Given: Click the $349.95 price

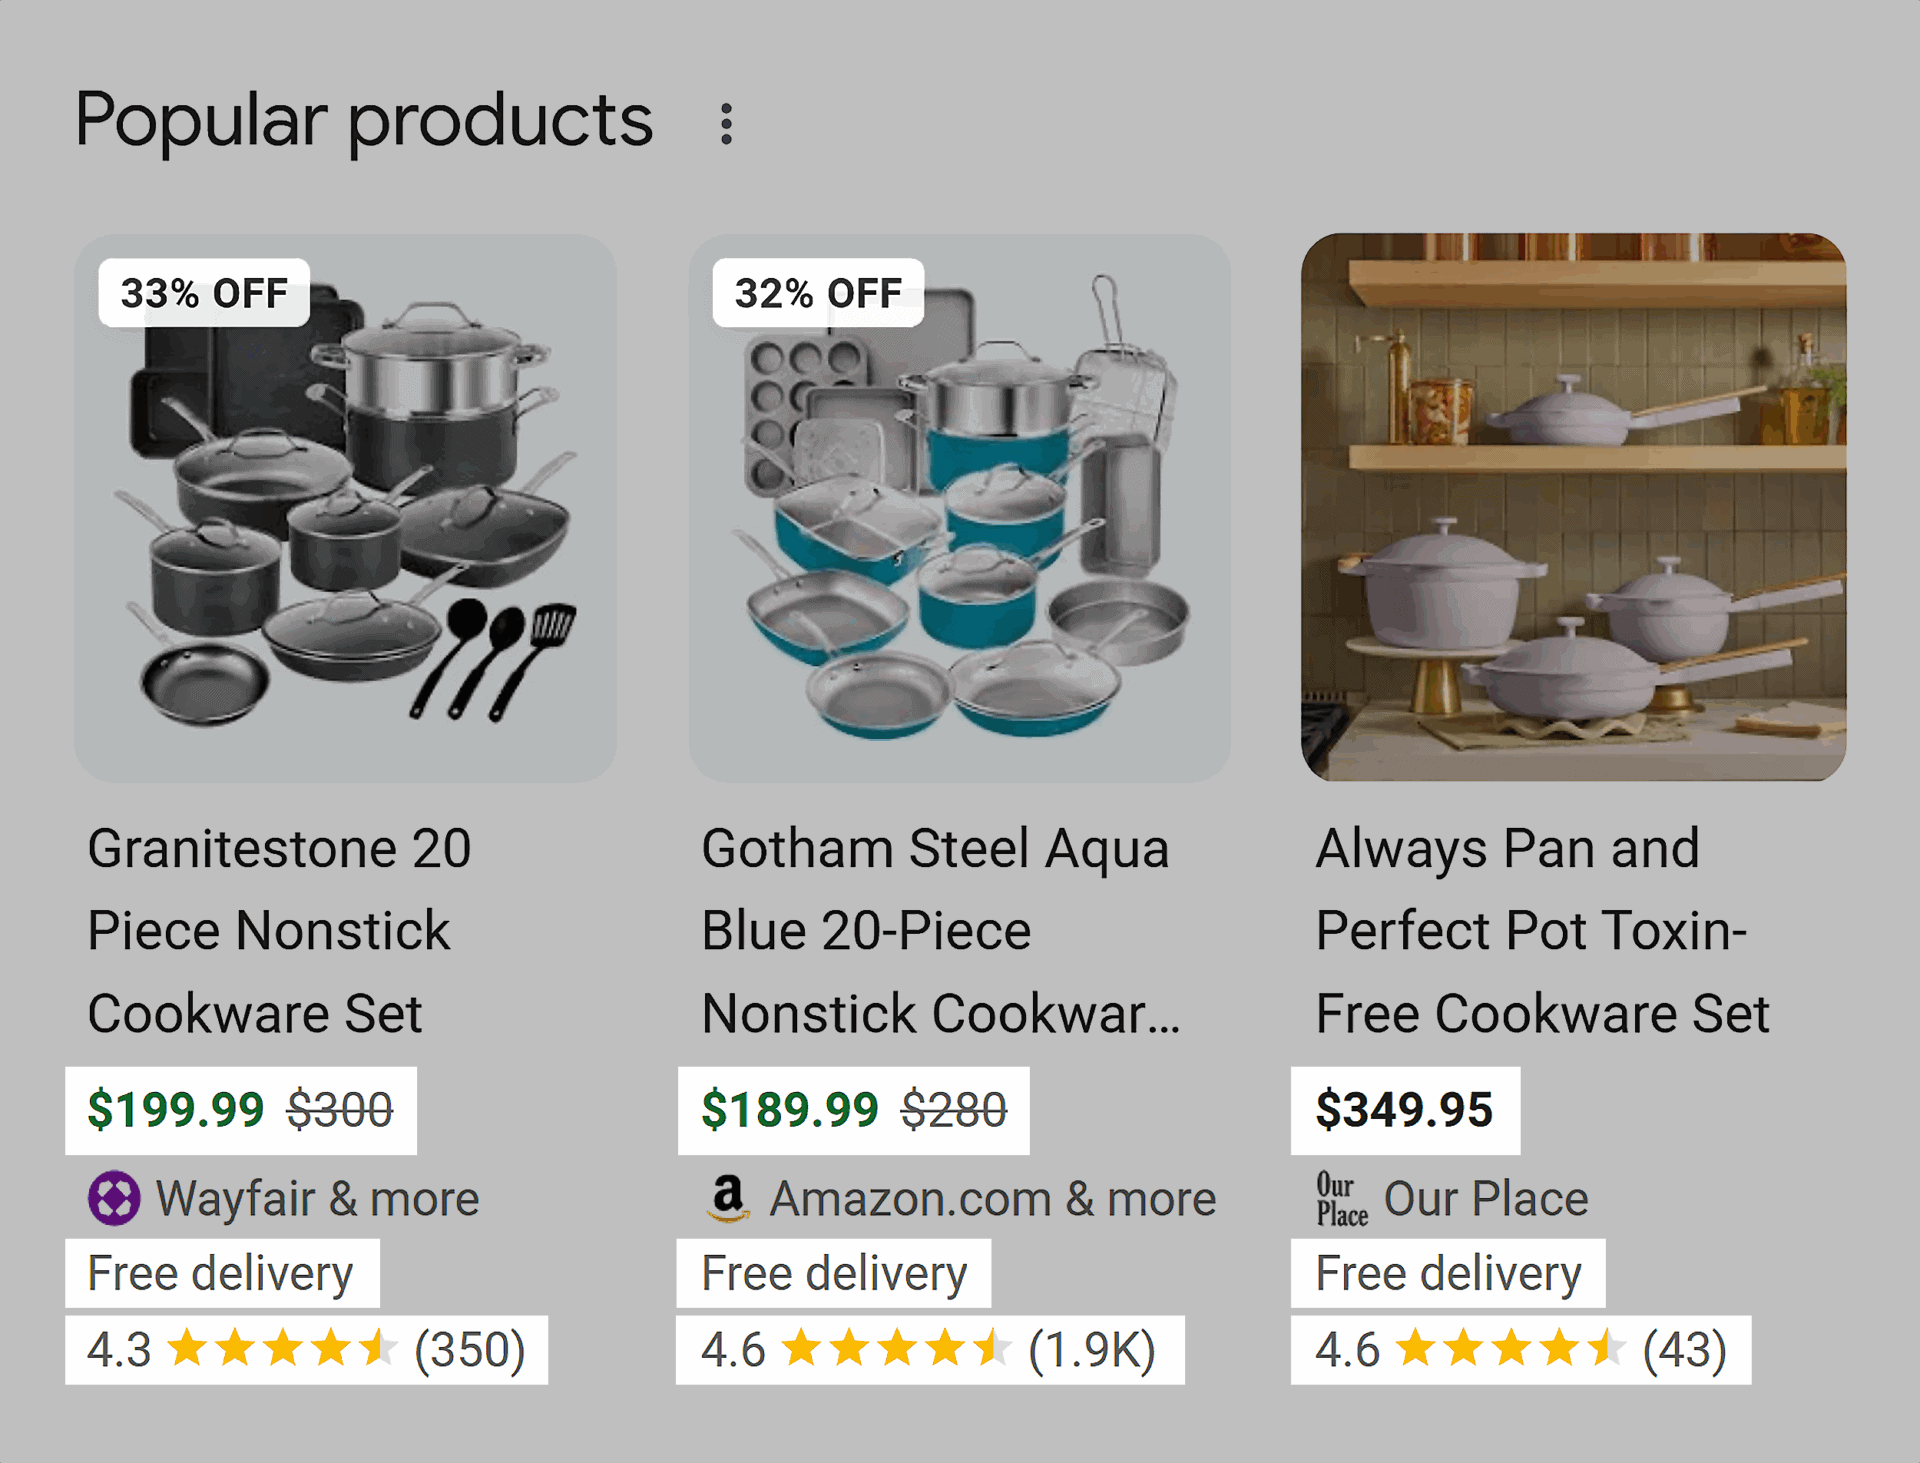Looking at the screenshot, I should (x=1404, y=1110).
